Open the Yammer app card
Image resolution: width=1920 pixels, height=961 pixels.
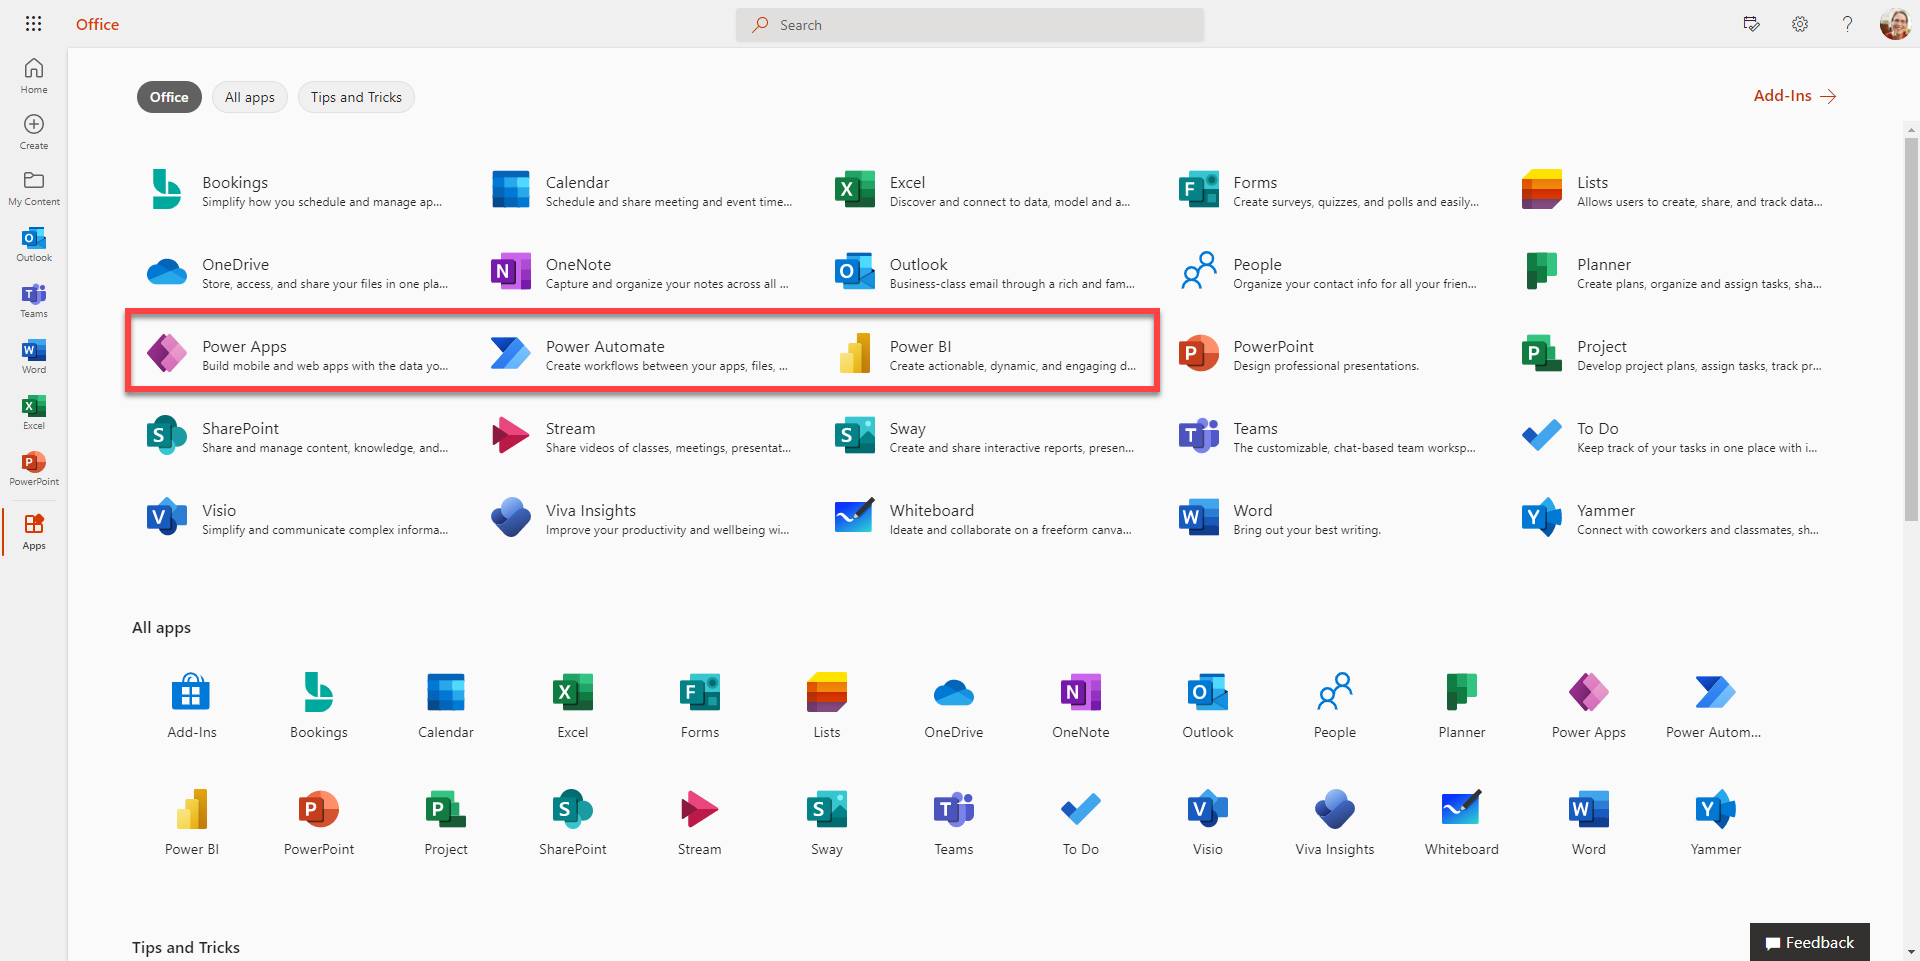pos(1672,518)
